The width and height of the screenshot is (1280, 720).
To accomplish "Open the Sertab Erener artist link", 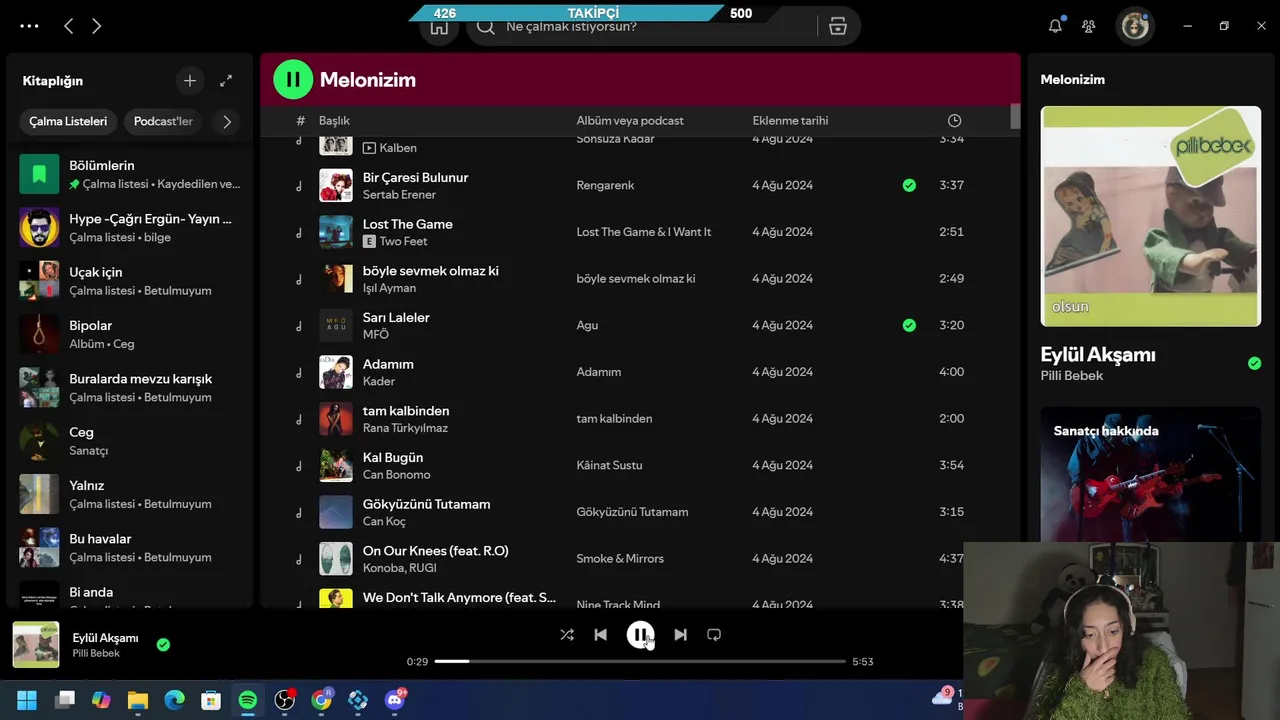I will tap(399, 194).
